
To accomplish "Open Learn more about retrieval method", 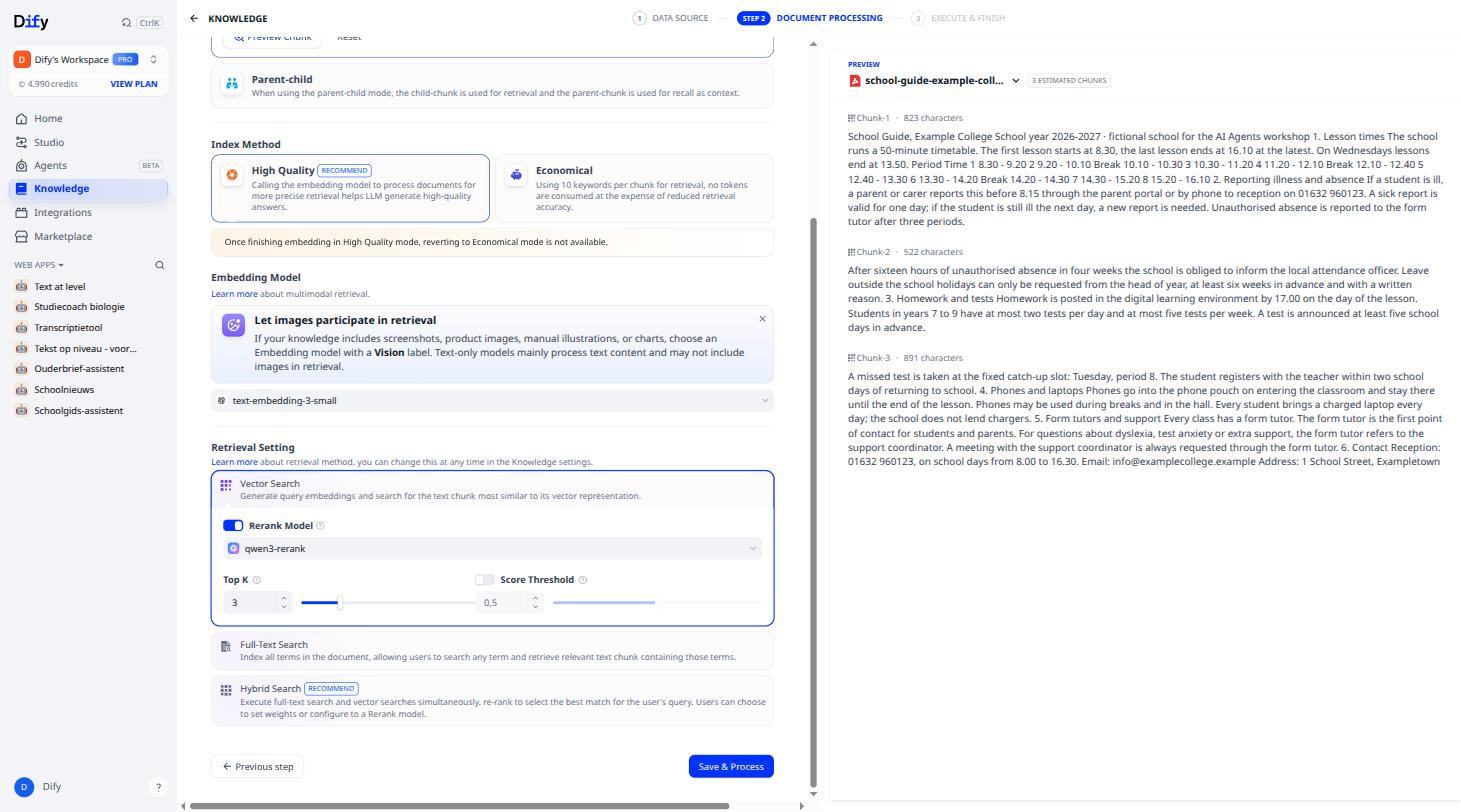I will point(234,462).
